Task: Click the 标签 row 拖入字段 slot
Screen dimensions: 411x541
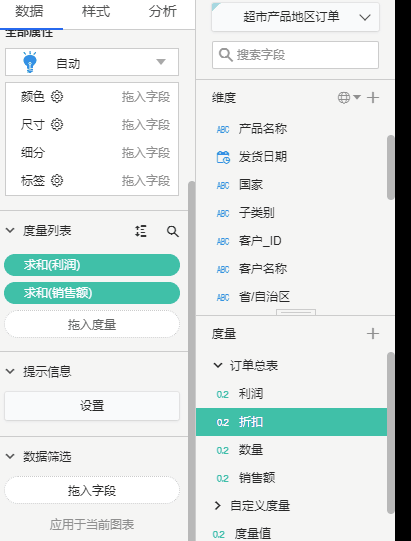Action: [x=146, y=181]
